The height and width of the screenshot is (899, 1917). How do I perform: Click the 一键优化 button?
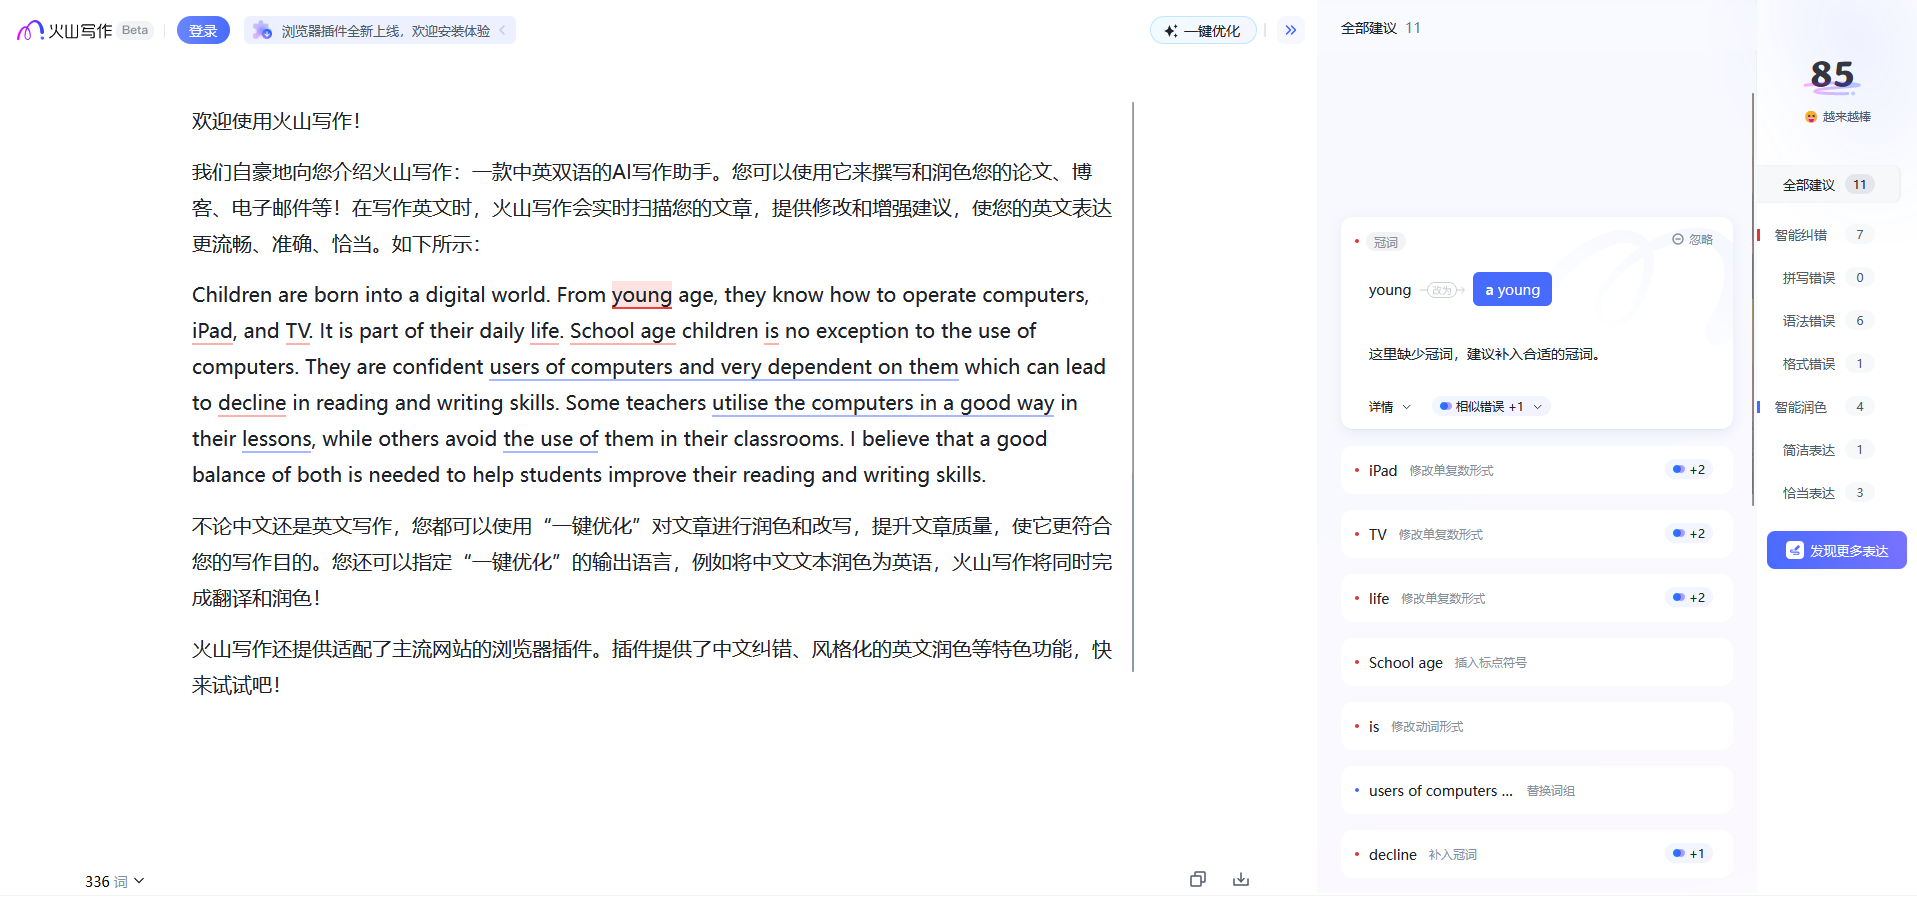tap(1203, 31)
